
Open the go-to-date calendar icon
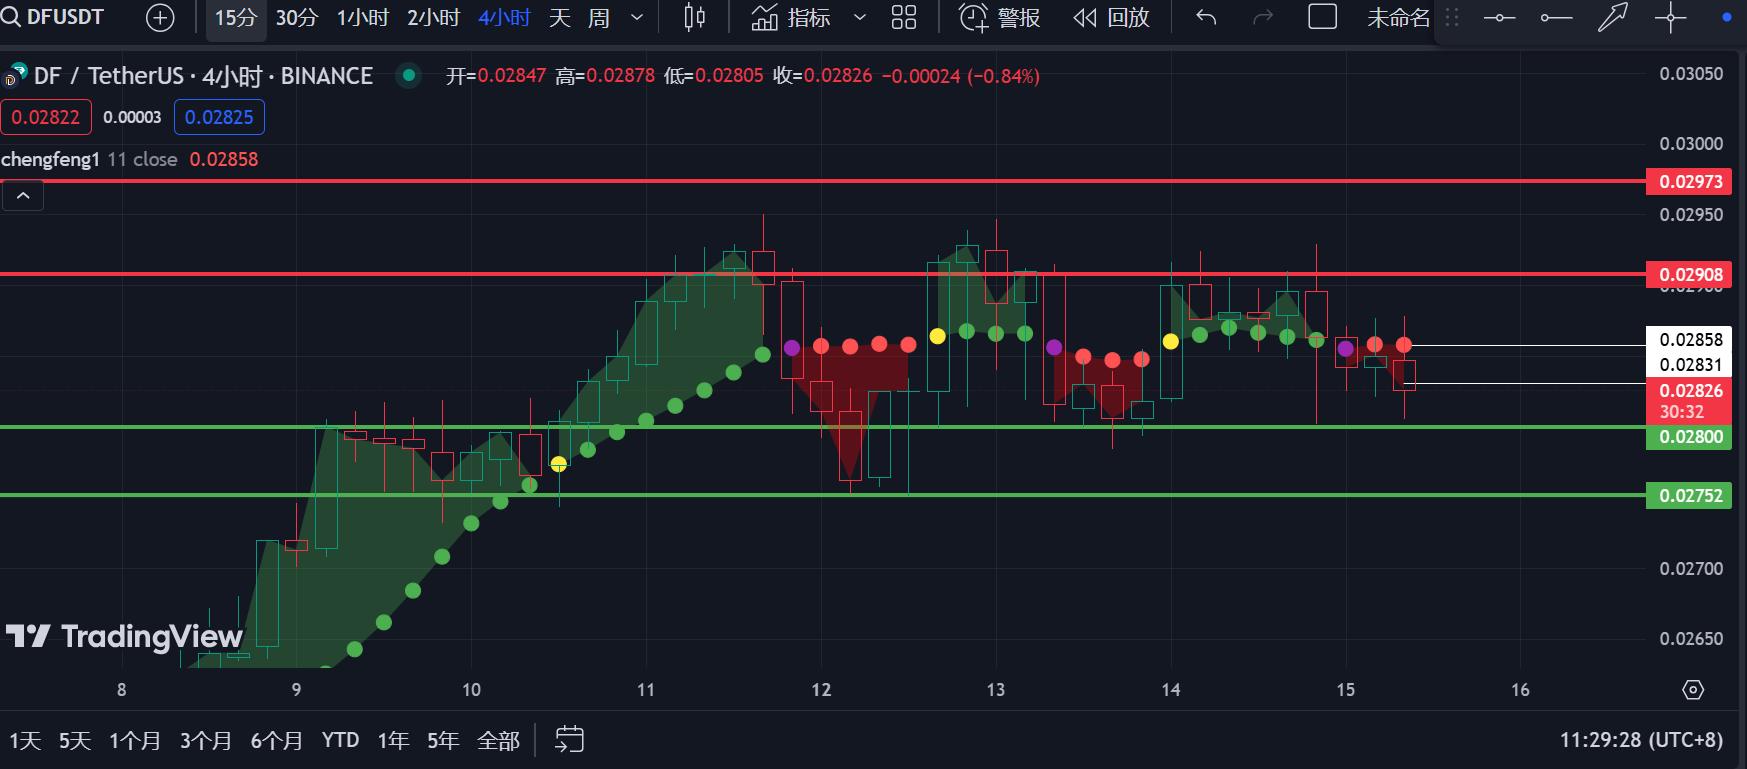point(569,740)
